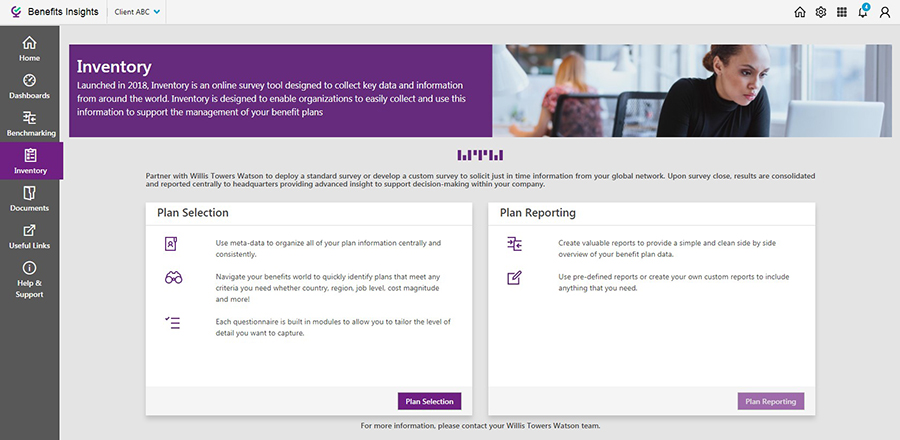This screenshot has width=900, height=440.
Task: Click 'Partner with Willis Towers Watson' paragraph
Action: (480, 181)
